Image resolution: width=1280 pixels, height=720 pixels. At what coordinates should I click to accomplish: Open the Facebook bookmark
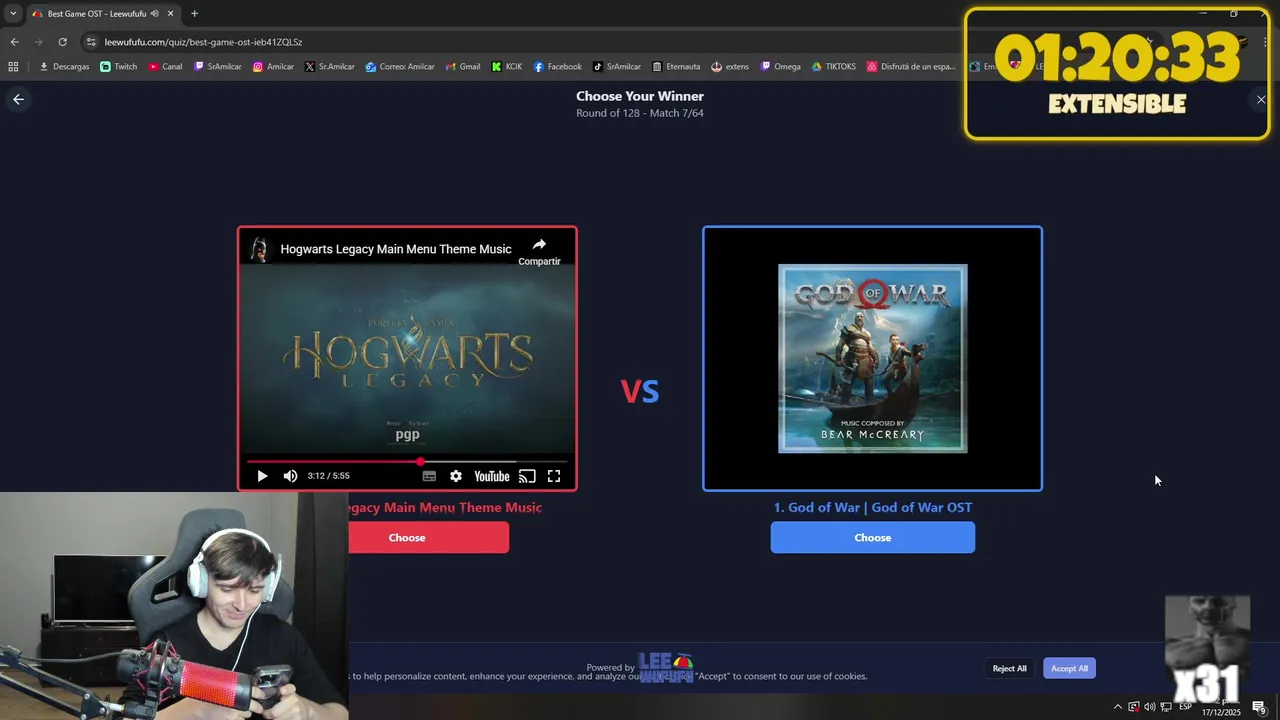coord(557,67)
